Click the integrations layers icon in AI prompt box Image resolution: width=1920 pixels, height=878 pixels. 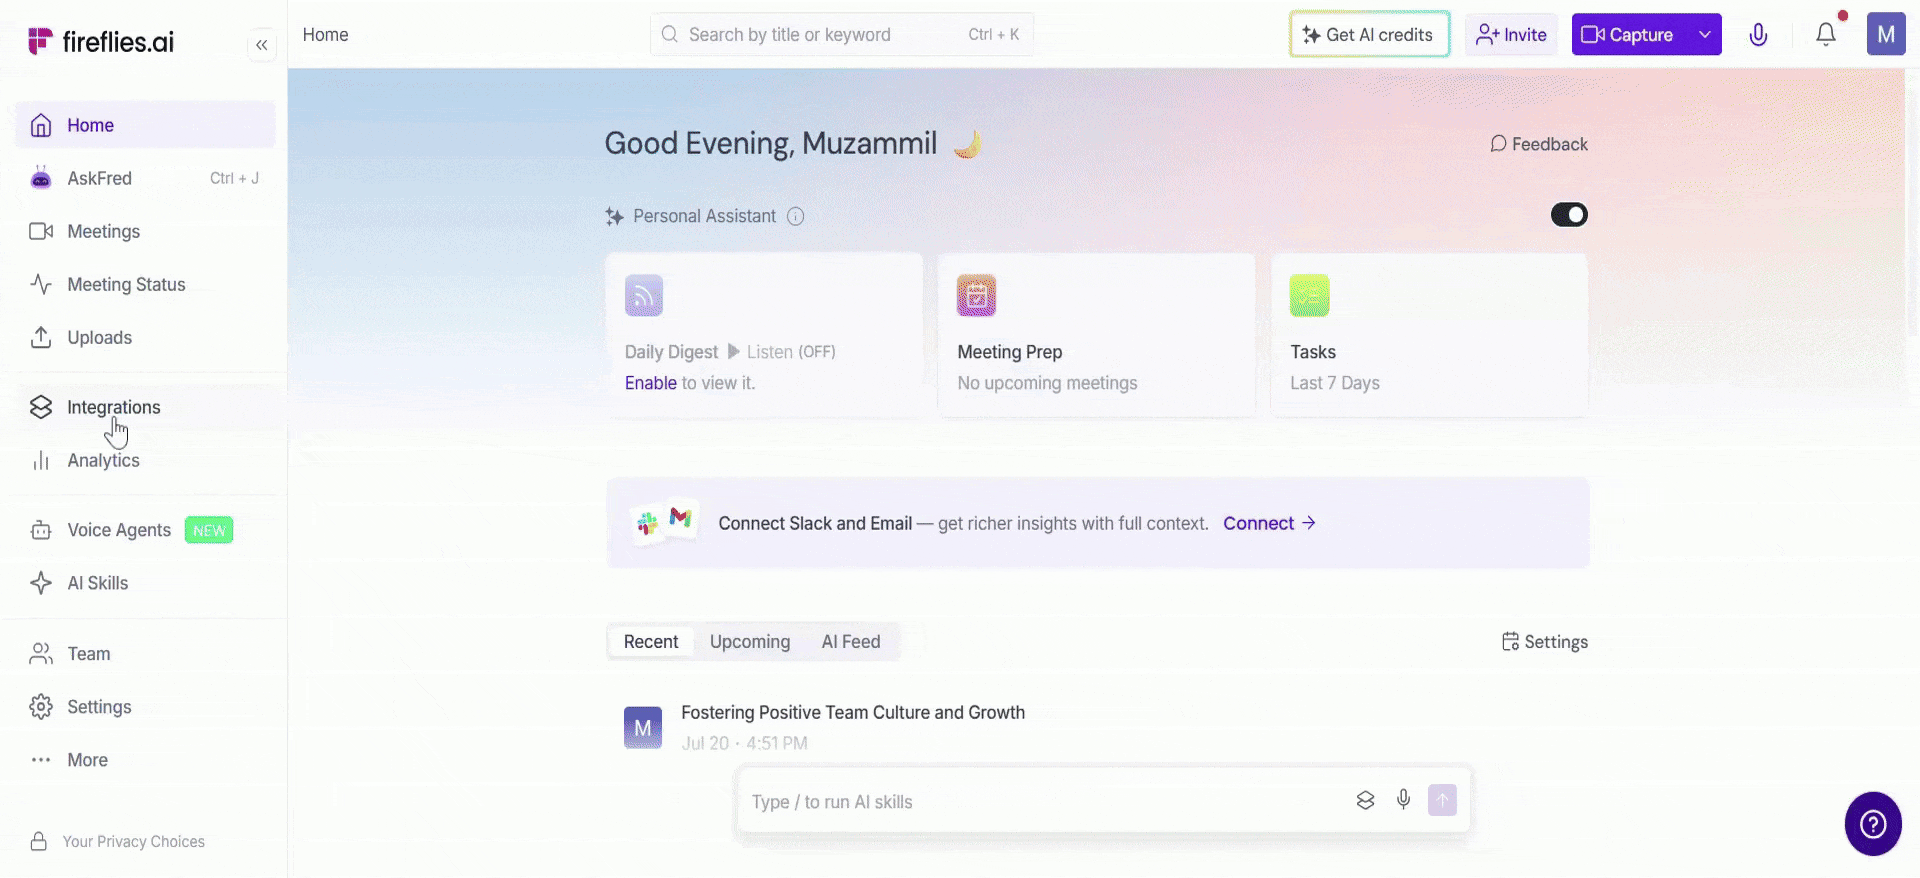pyautogui.click(x=1365, y=800)
